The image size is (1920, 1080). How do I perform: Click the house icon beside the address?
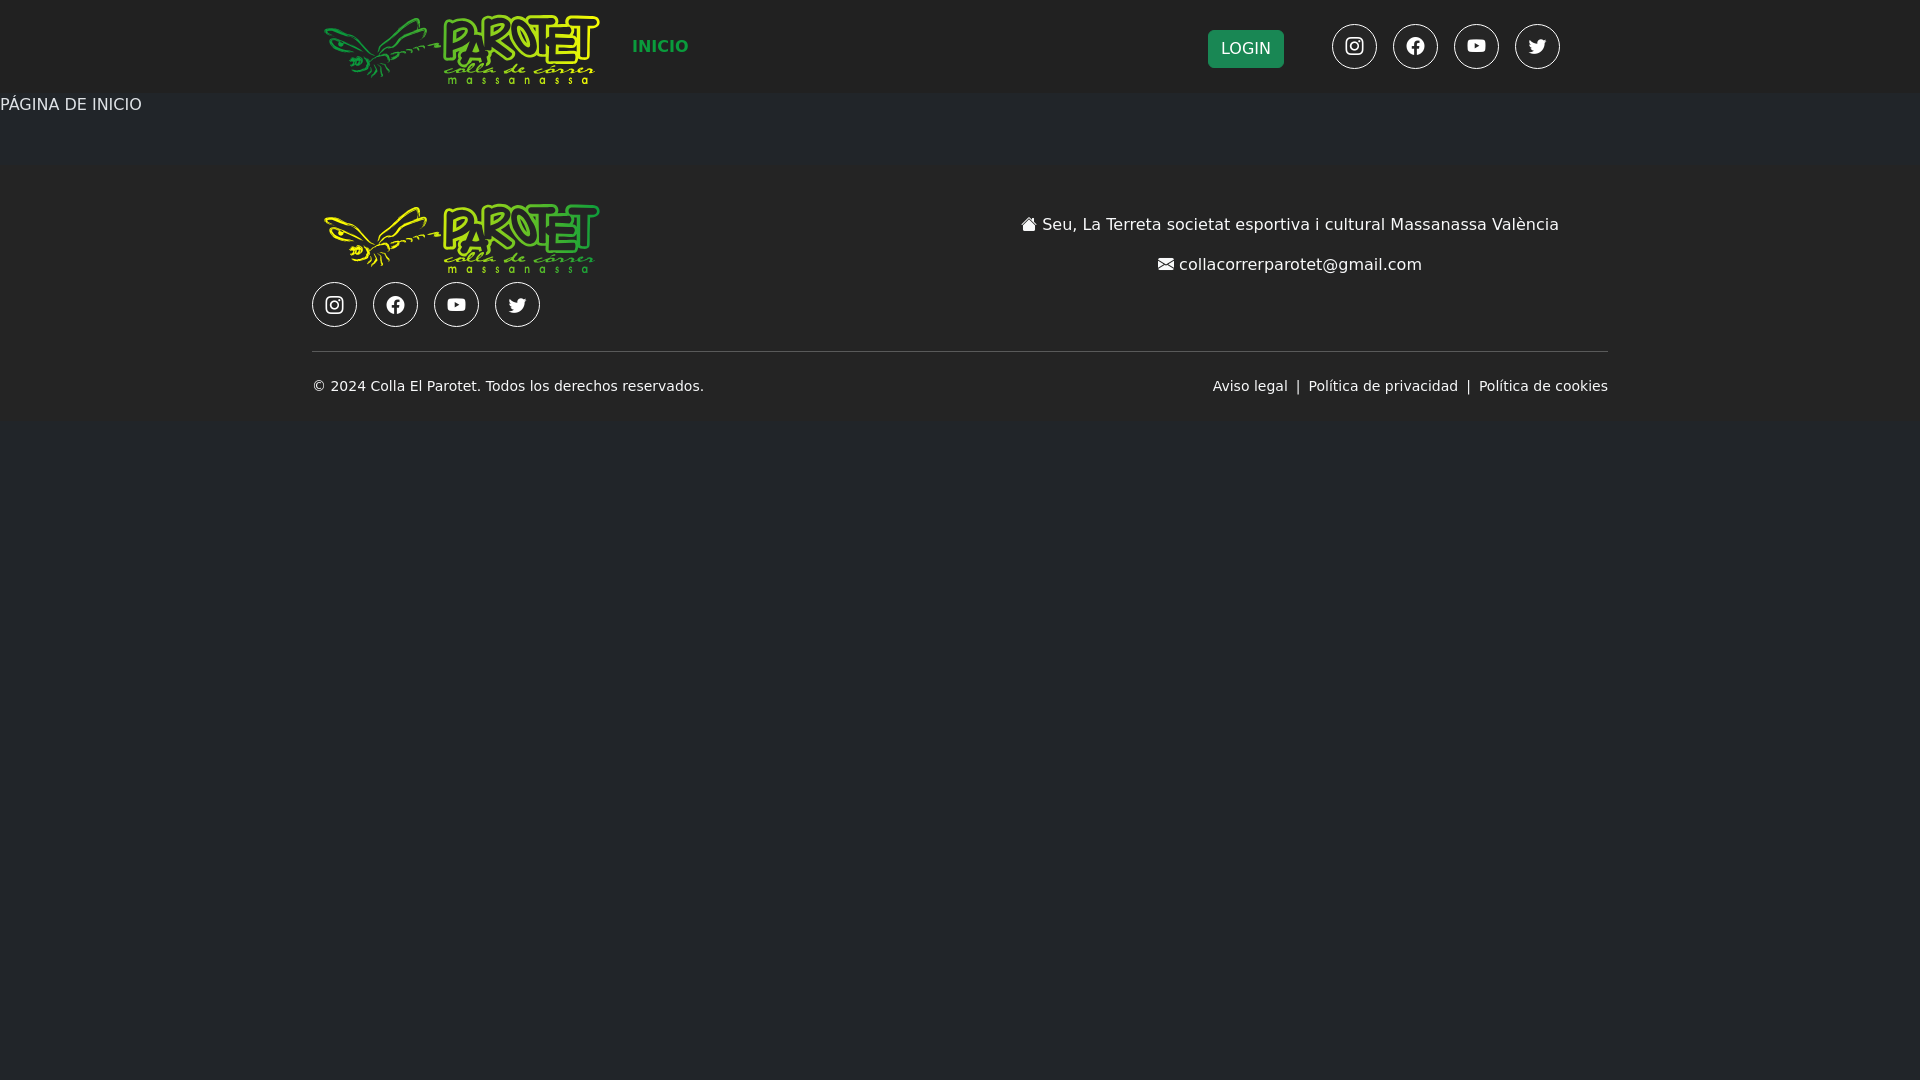tap(1029, 224)
